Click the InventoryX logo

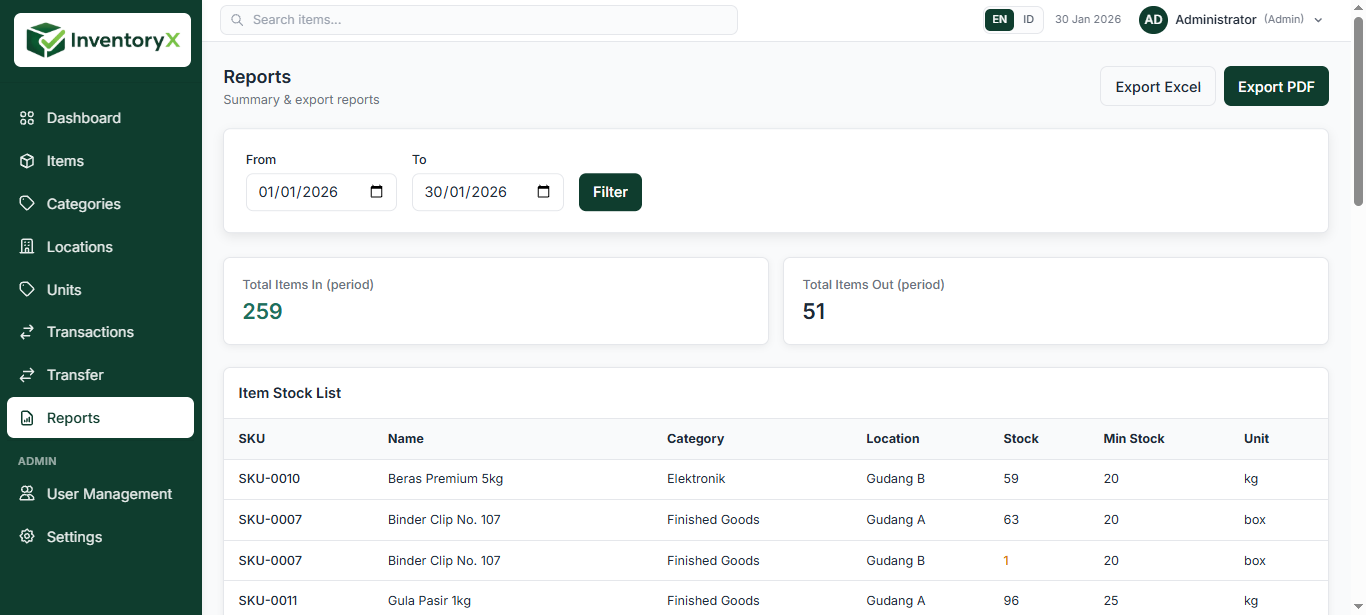[102, 40]
